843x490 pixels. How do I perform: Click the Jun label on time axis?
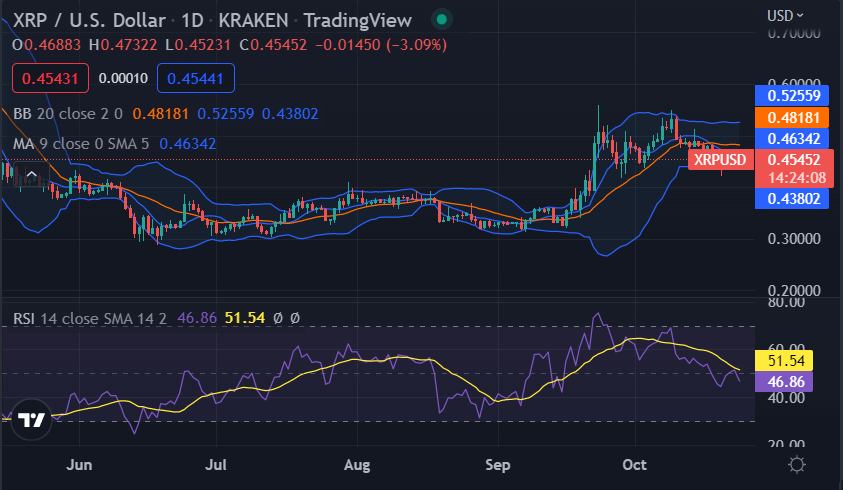[79, 465]
